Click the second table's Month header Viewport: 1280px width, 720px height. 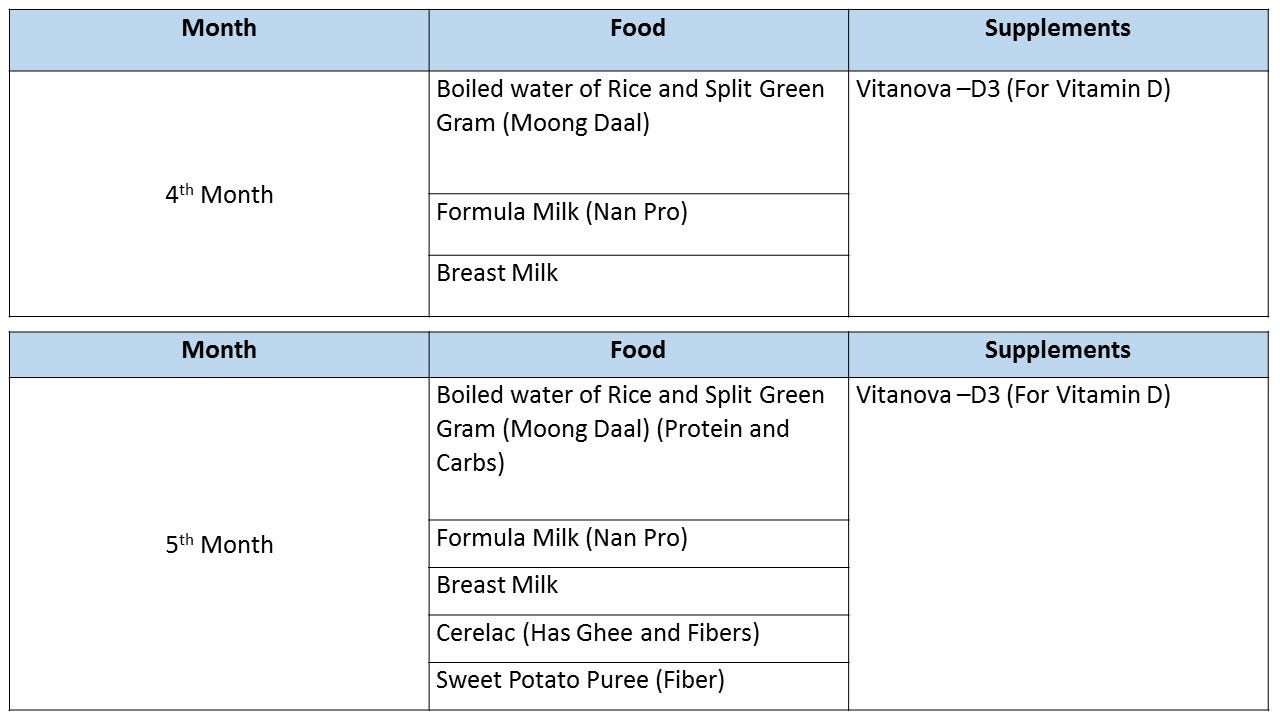pyautogui.click(x=219, y=354)
